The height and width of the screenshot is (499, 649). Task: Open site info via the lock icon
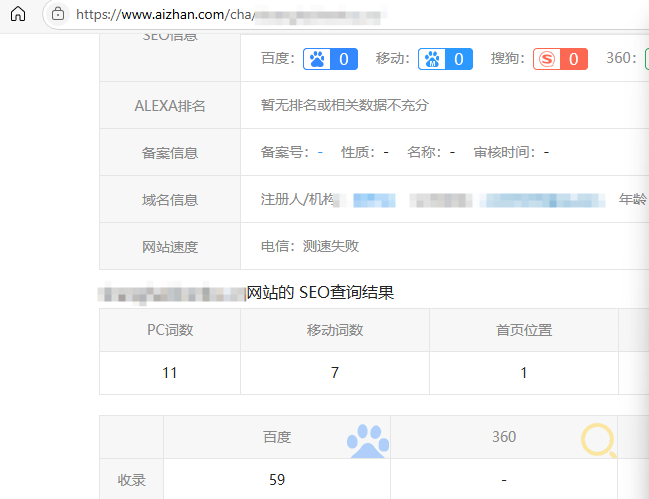pos(58,14)
